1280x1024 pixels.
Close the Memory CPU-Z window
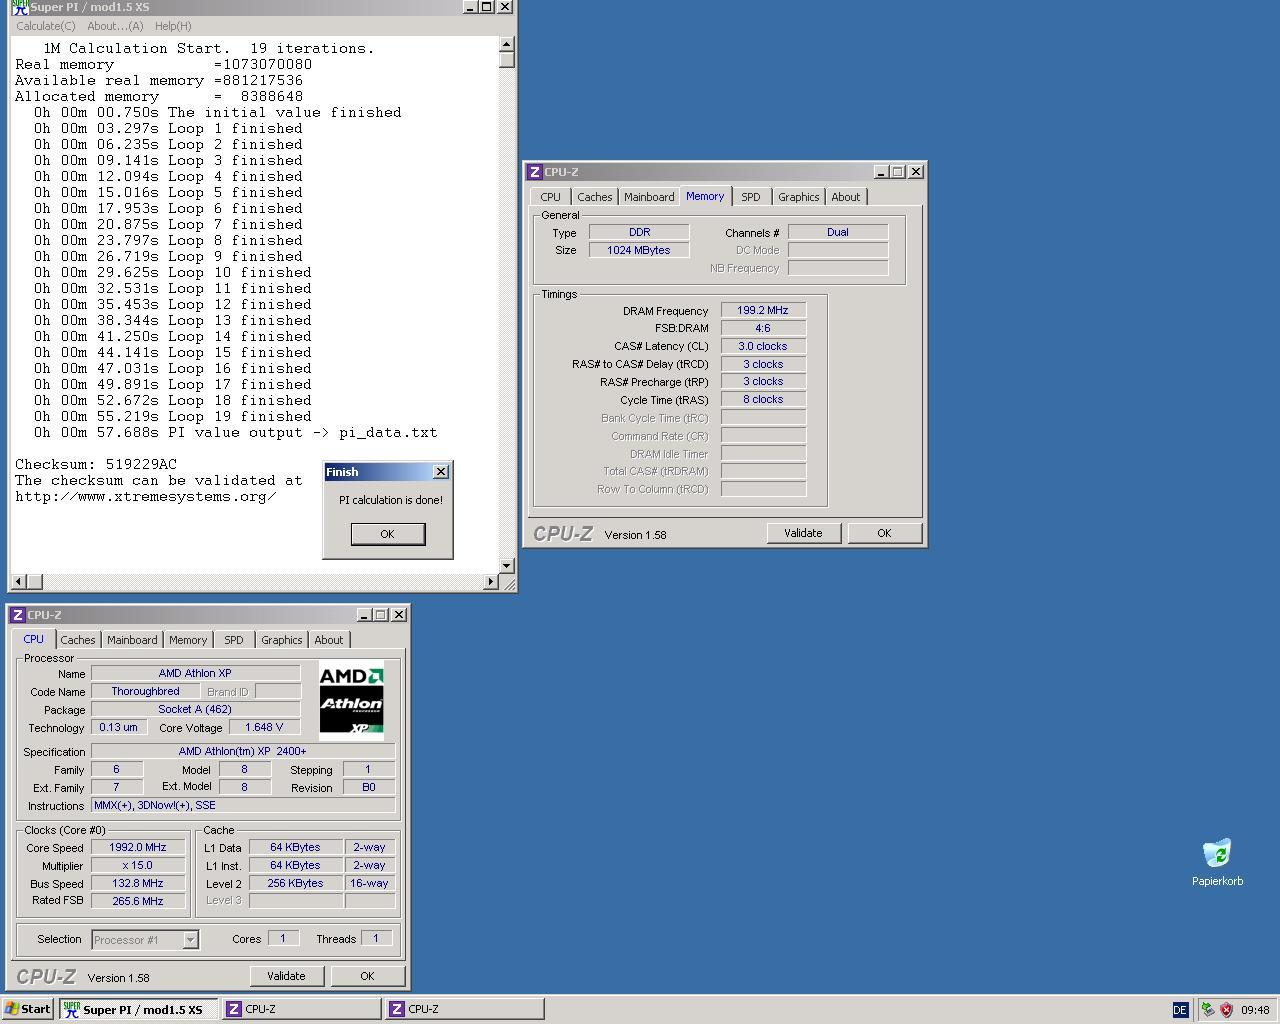(x=915, y=172)
